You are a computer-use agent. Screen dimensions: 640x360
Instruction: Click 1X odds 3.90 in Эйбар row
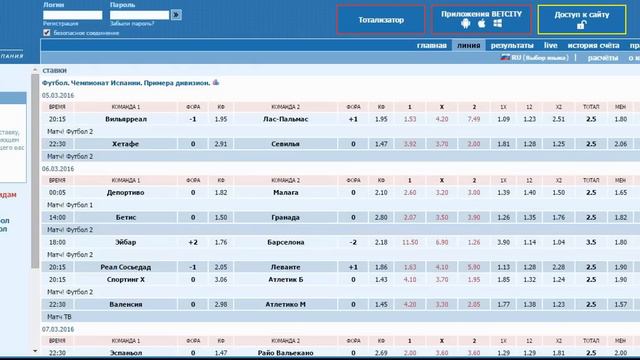point(503,242)
